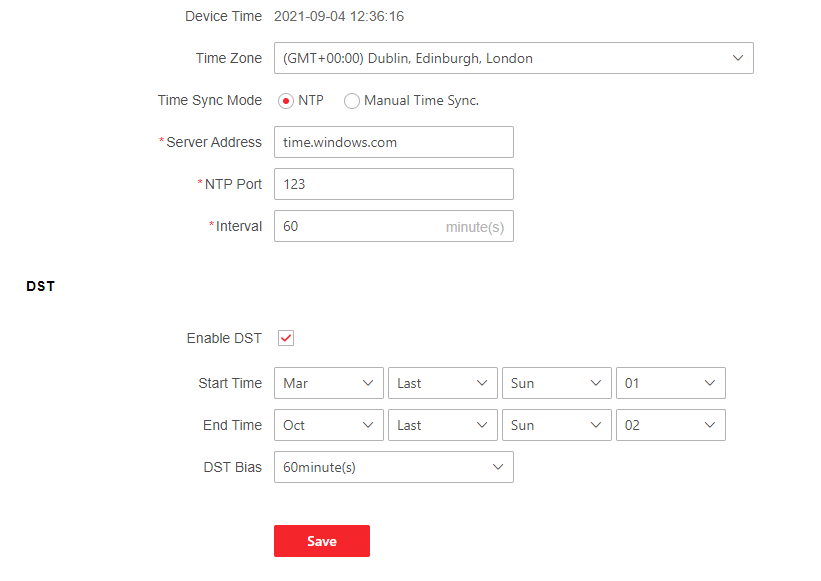The image size is (821, 581).
Task: Open End Time day dropdown showing Sun
Action: point(556,425)
